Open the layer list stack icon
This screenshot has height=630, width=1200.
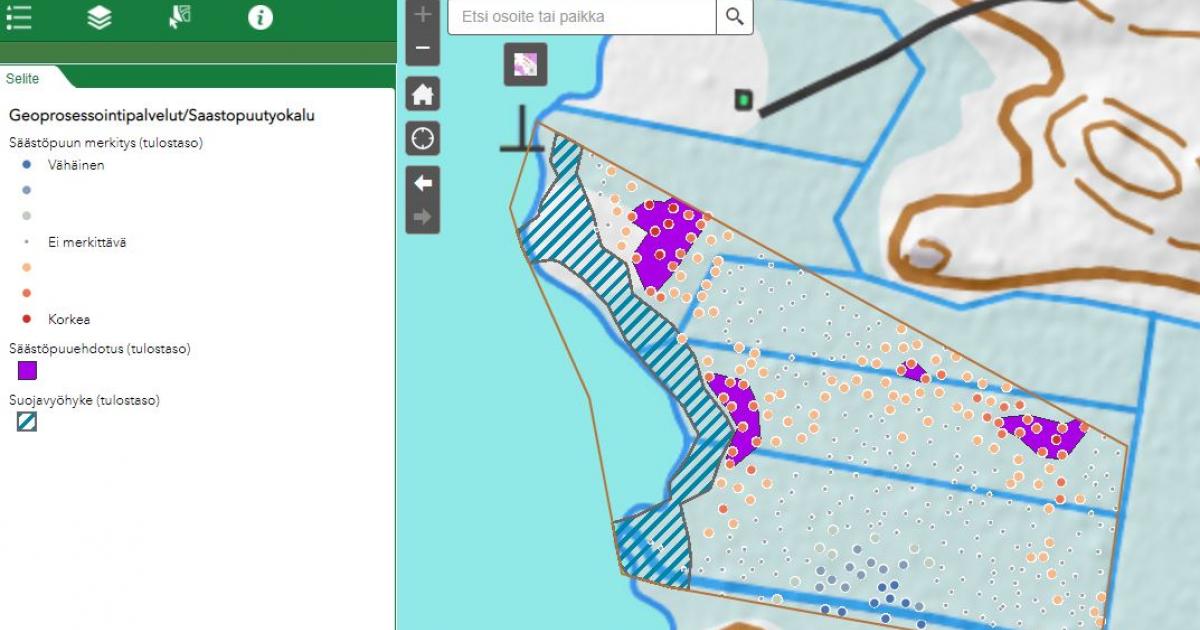[x=99, y=17]
